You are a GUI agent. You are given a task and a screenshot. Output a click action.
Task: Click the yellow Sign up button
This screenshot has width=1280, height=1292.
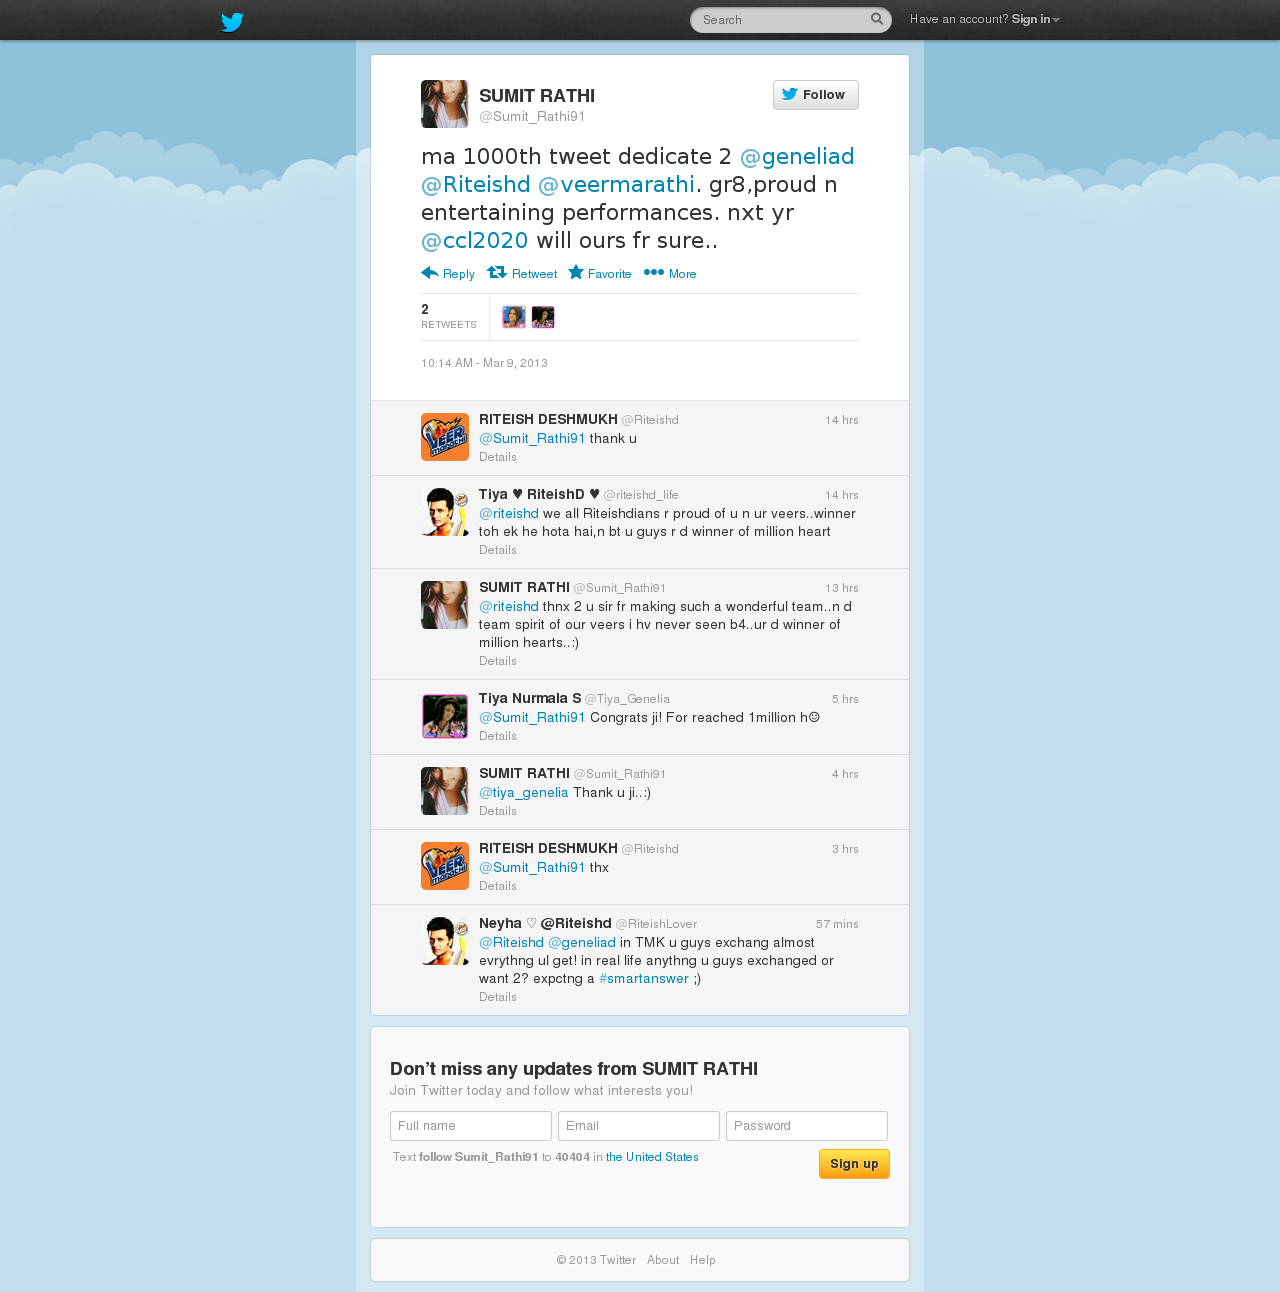coord(854,1164)
